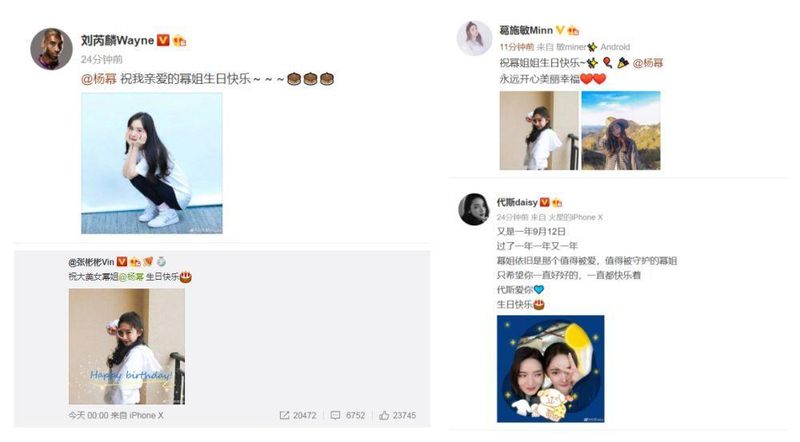
Task: Open username link 刘芮麟Wayne
Action: (117, 40)
